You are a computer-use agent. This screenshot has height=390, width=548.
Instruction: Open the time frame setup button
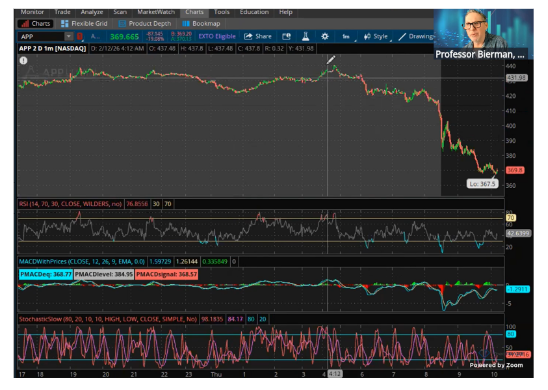tap(346, 36)
